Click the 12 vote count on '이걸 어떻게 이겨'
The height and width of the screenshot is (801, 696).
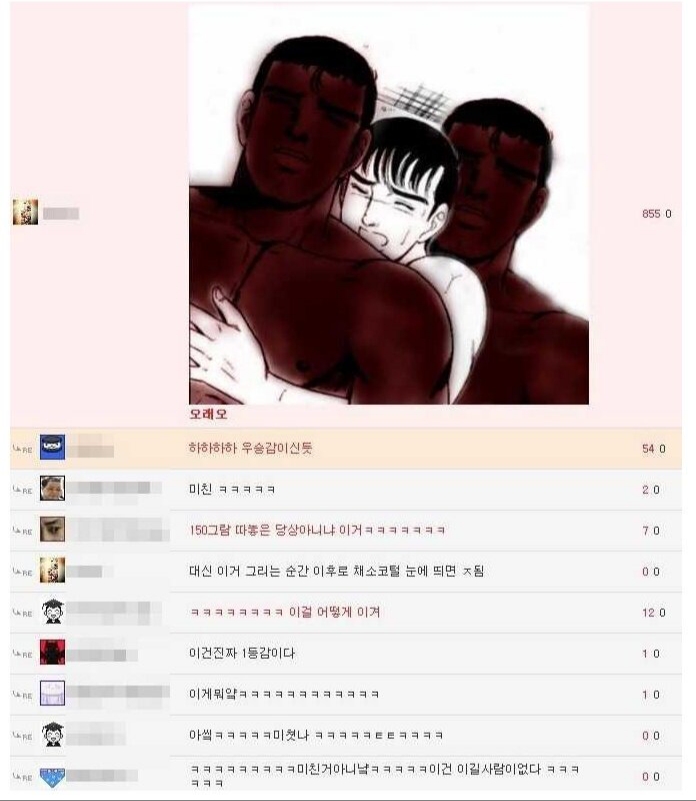coord(648,612)
